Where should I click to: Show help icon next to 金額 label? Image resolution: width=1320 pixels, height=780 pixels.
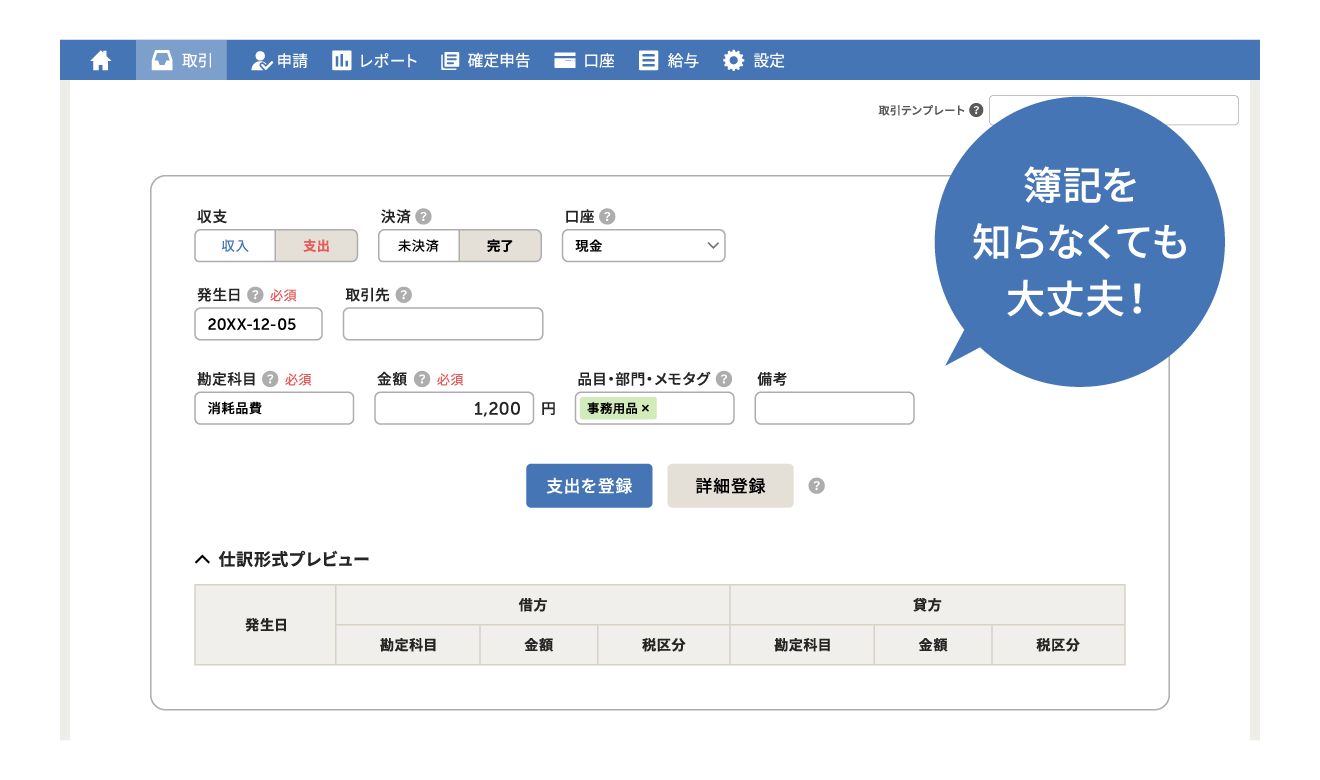422,379
